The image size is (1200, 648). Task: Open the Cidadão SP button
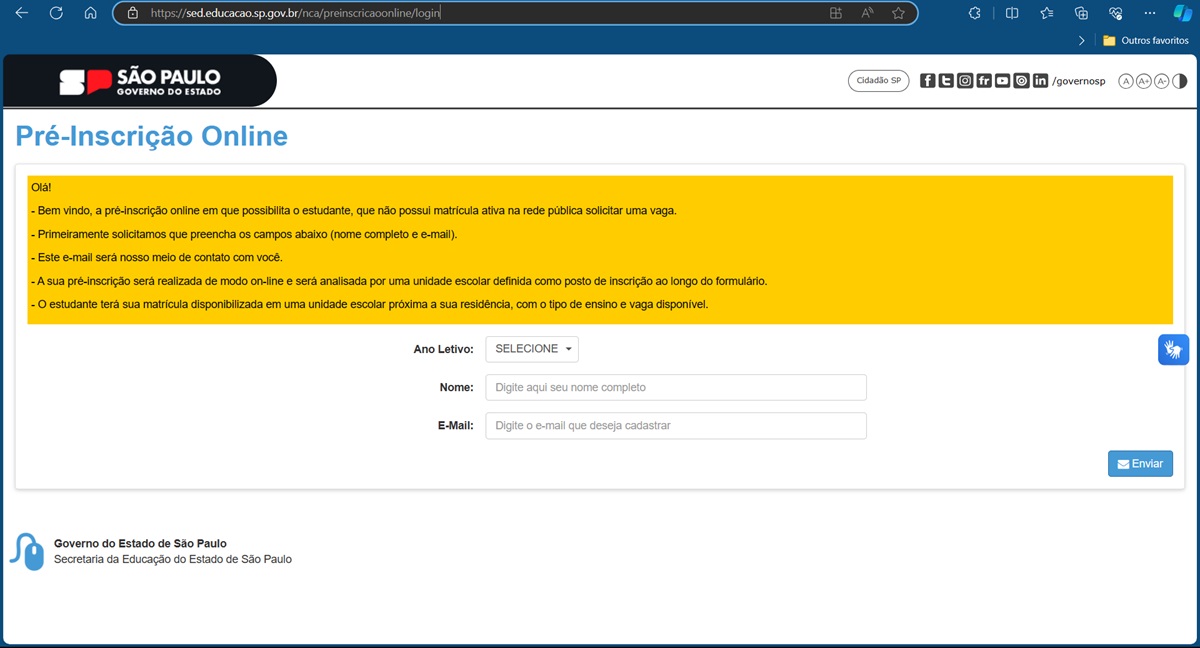click(x=879, y=81)
